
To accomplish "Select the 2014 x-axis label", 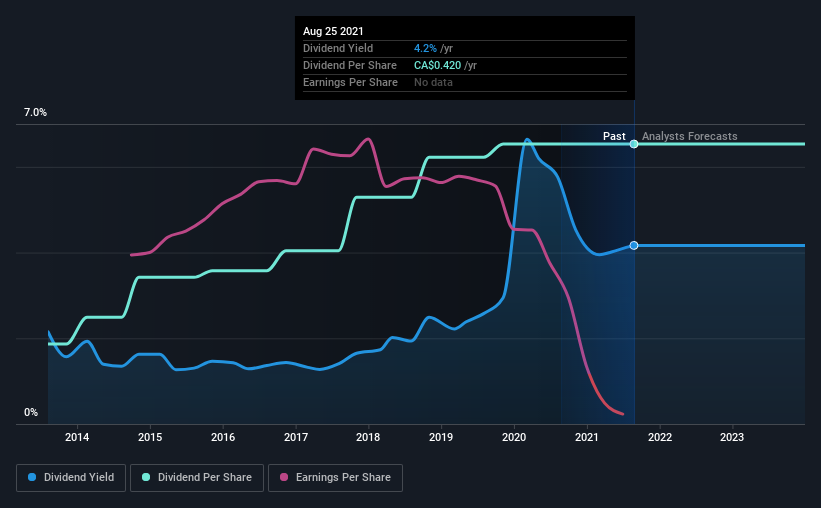I will coord(77,437).
